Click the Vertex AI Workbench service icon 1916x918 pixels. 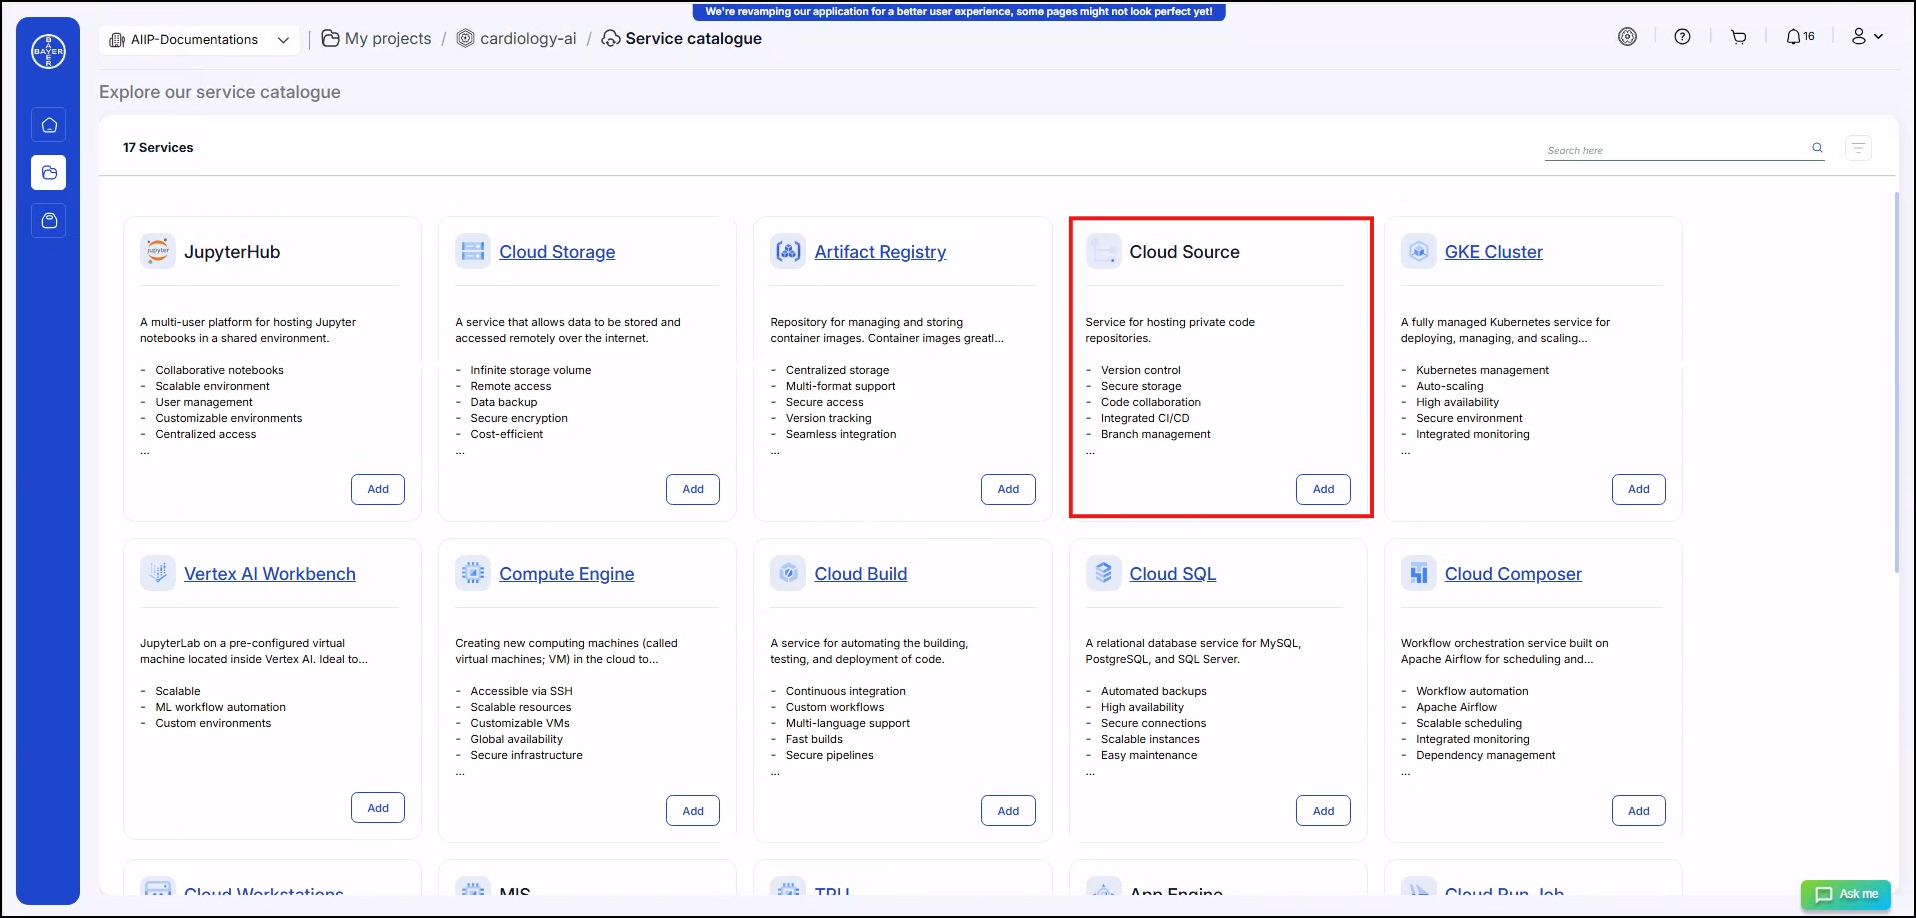158,573
